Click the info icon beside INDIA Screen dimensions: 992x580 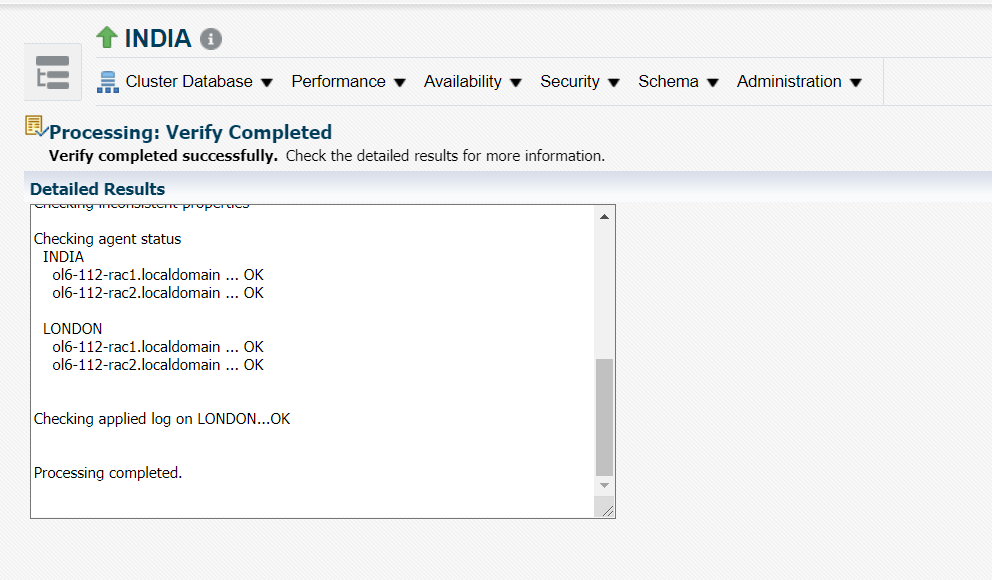click(x=211, y=39)
